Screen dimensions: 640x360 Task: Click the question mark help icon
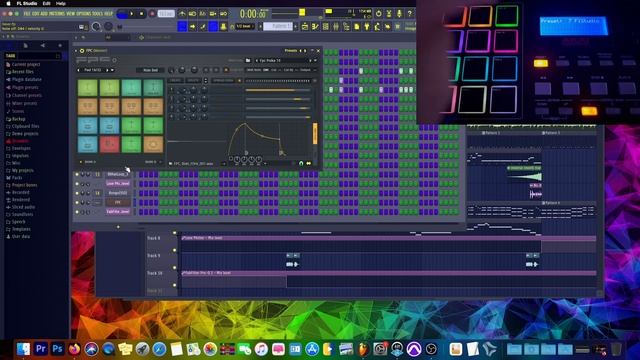click(409, 14)
